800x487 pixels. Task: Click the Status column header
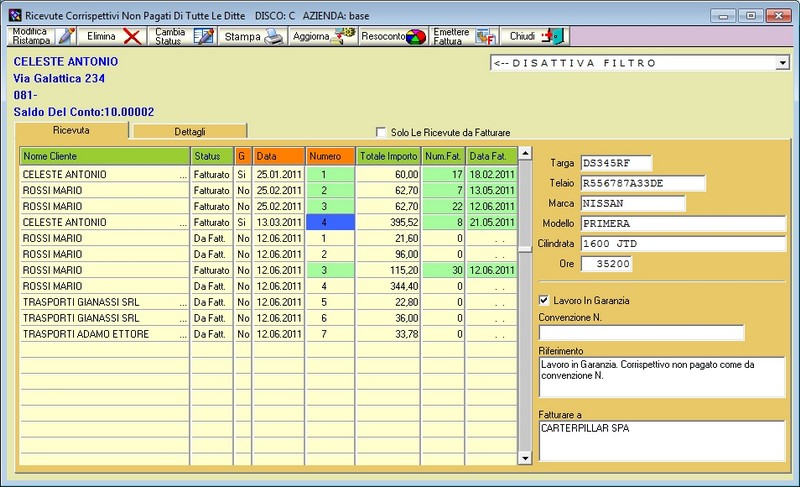[212, 156]
